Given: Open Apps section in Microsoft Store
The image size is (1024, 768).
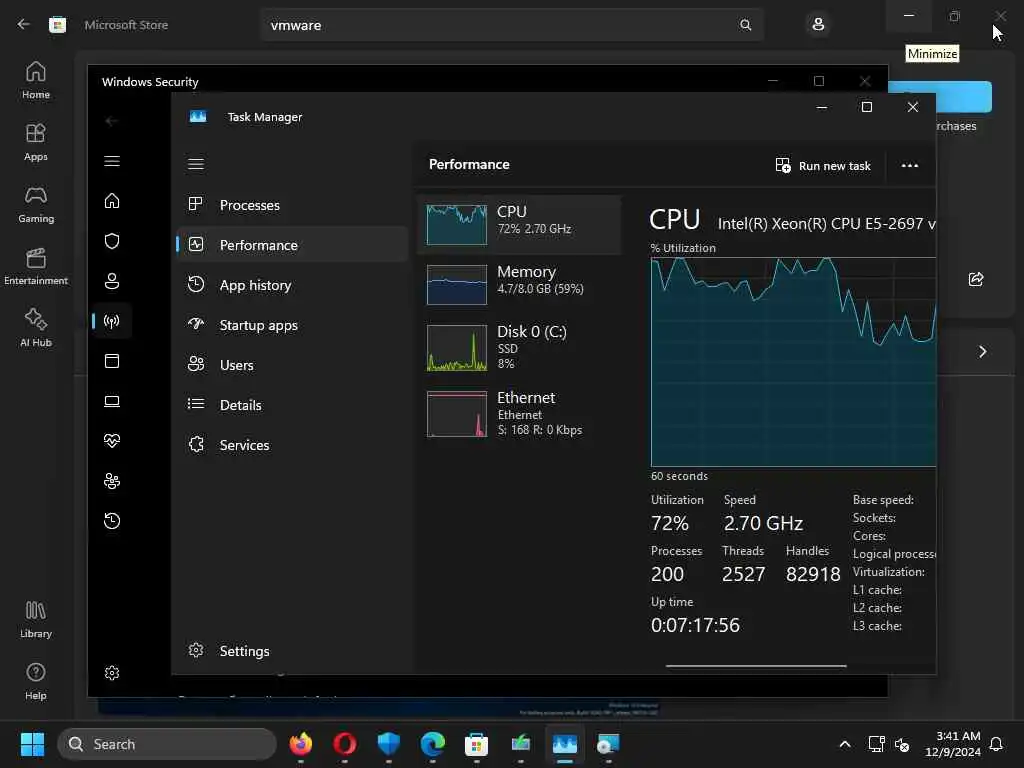Looking at the screenshot, I should (36, 142).
